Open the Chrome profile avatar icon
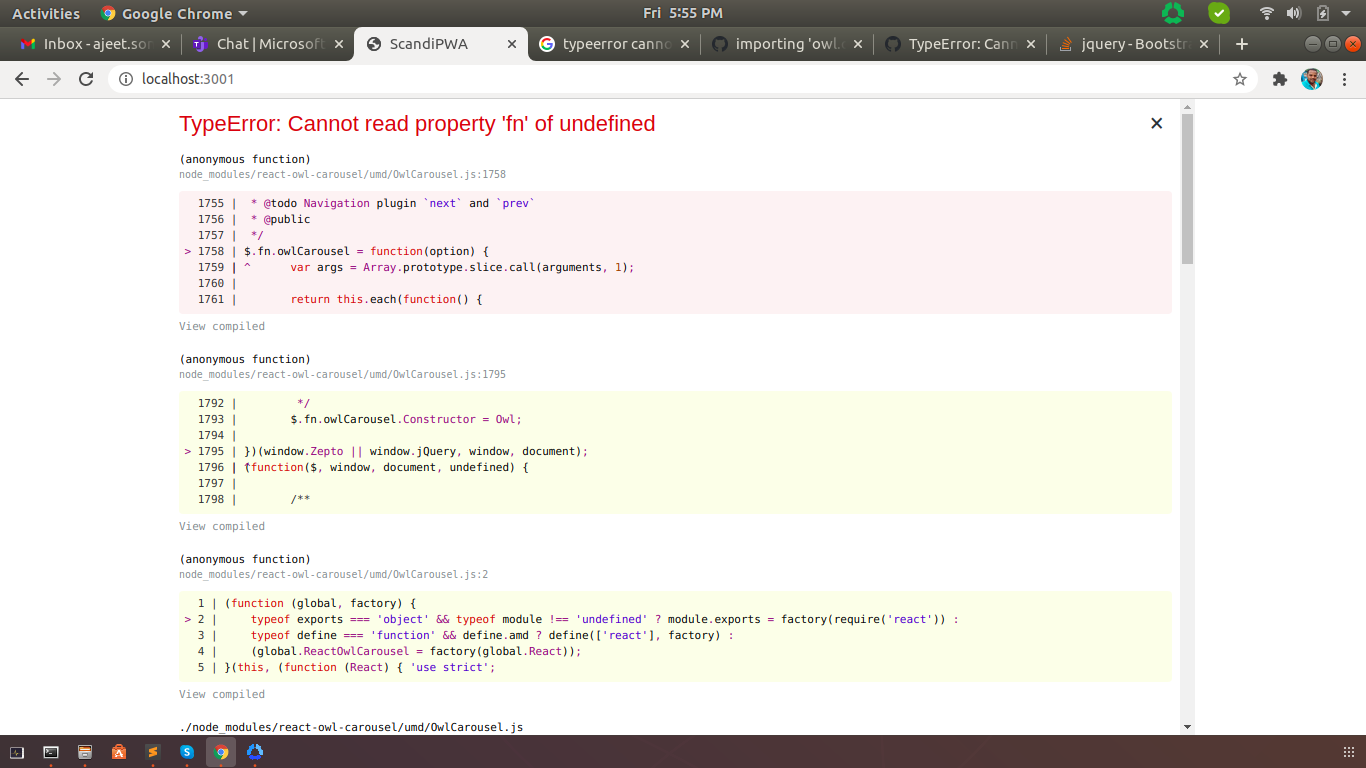The image size is (1366, 768). [x=1312, y=78]
